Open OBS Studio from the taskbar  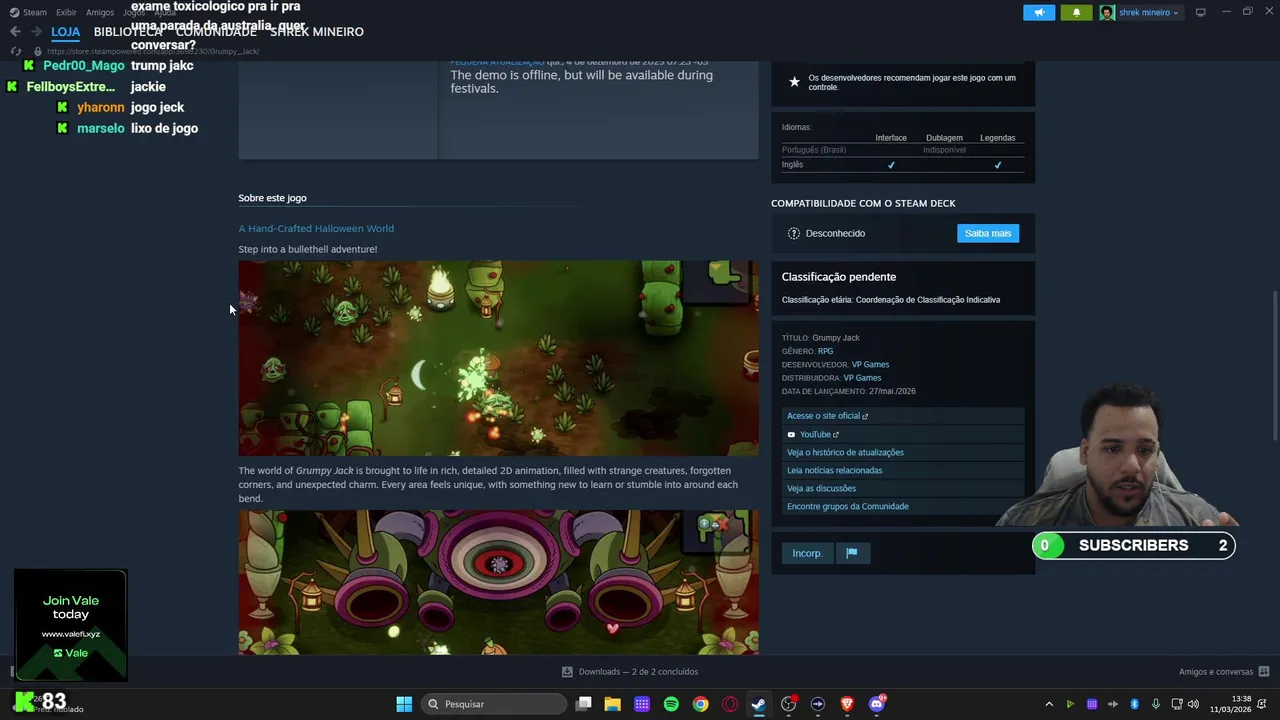[x=788, y=704]
